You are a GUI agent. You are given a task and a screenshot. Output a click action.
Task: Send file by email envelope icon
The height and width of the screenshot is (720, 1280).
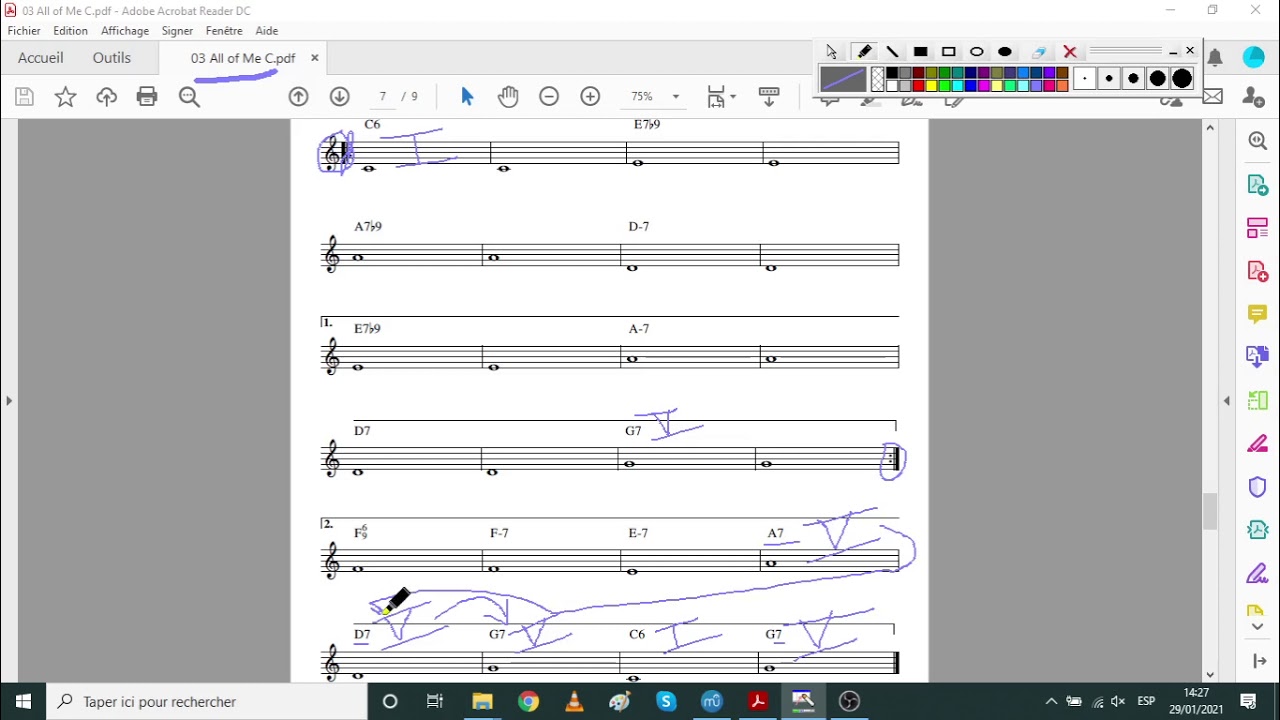click(1213, 96)
